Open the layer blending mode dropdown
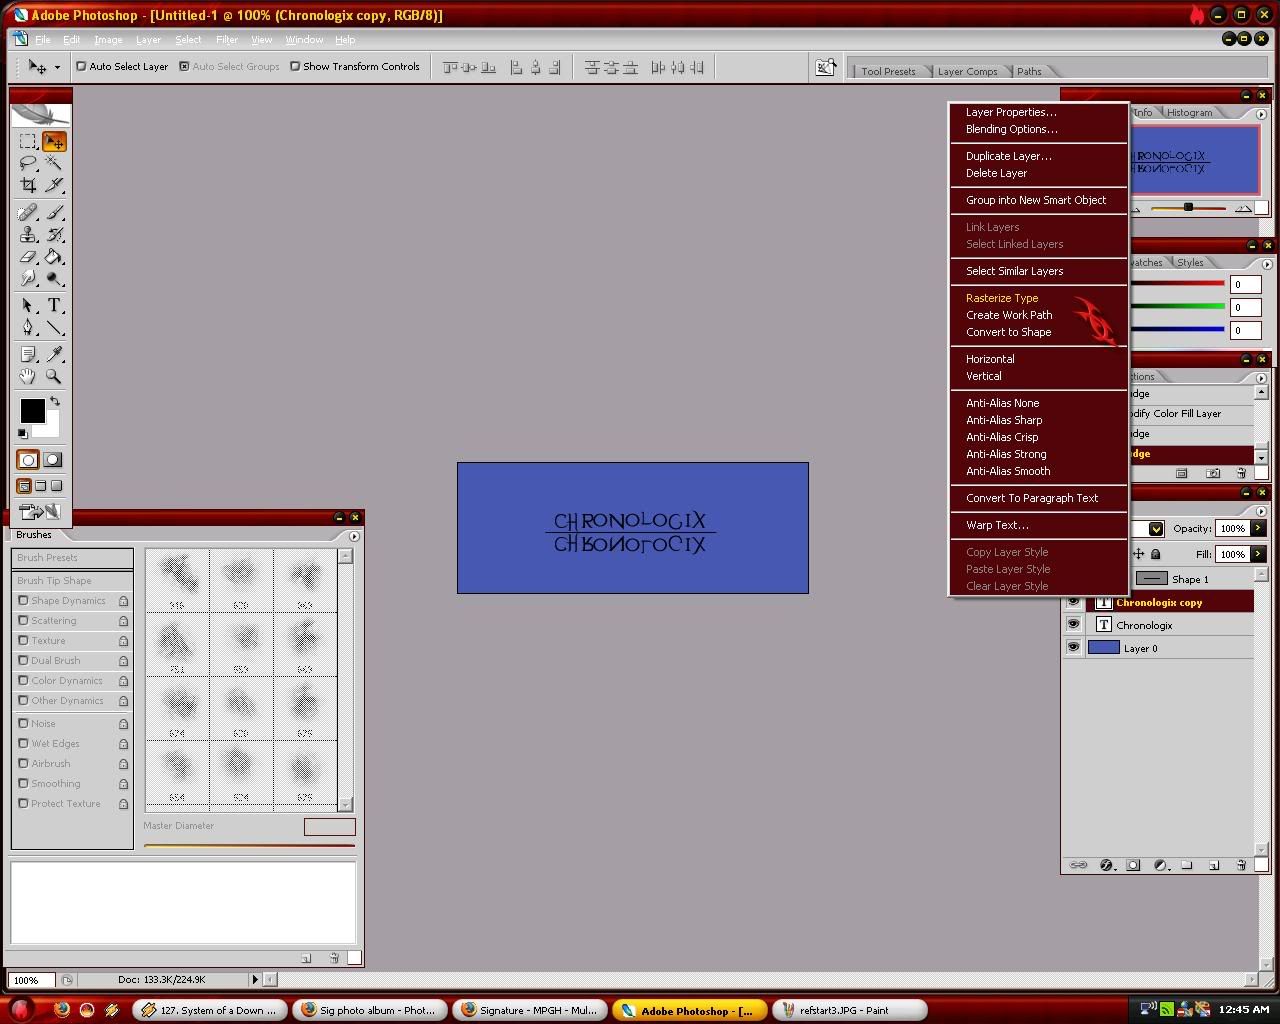Viewport: 1280px width, 1024px height. pyautogui.click(x=1156, y=528)
